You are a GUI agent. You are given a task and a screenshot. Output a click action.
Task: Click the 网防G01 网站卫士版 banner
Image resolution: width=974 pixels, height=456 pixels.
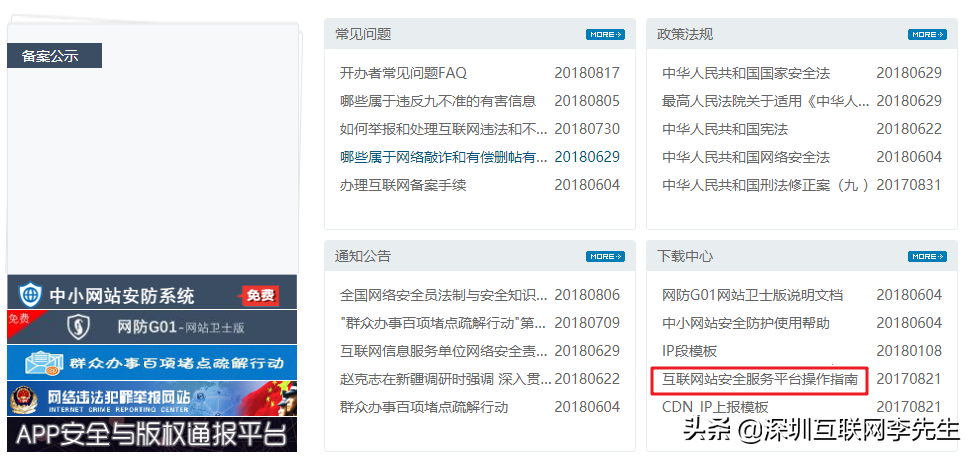point(152,327)
